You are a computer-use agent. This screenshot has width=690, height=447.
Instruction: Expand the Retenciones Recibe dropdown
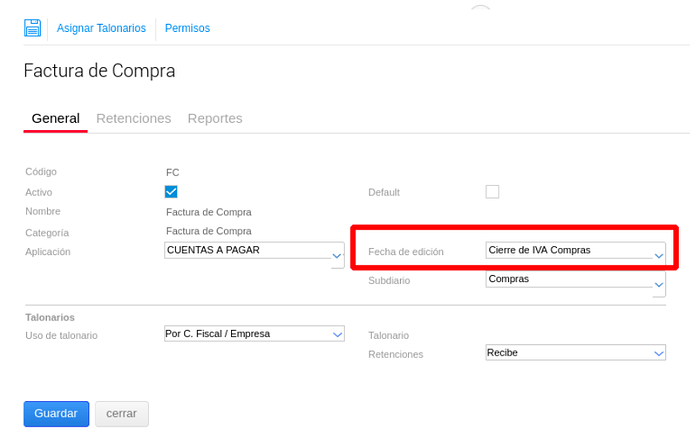coord(575,353)
